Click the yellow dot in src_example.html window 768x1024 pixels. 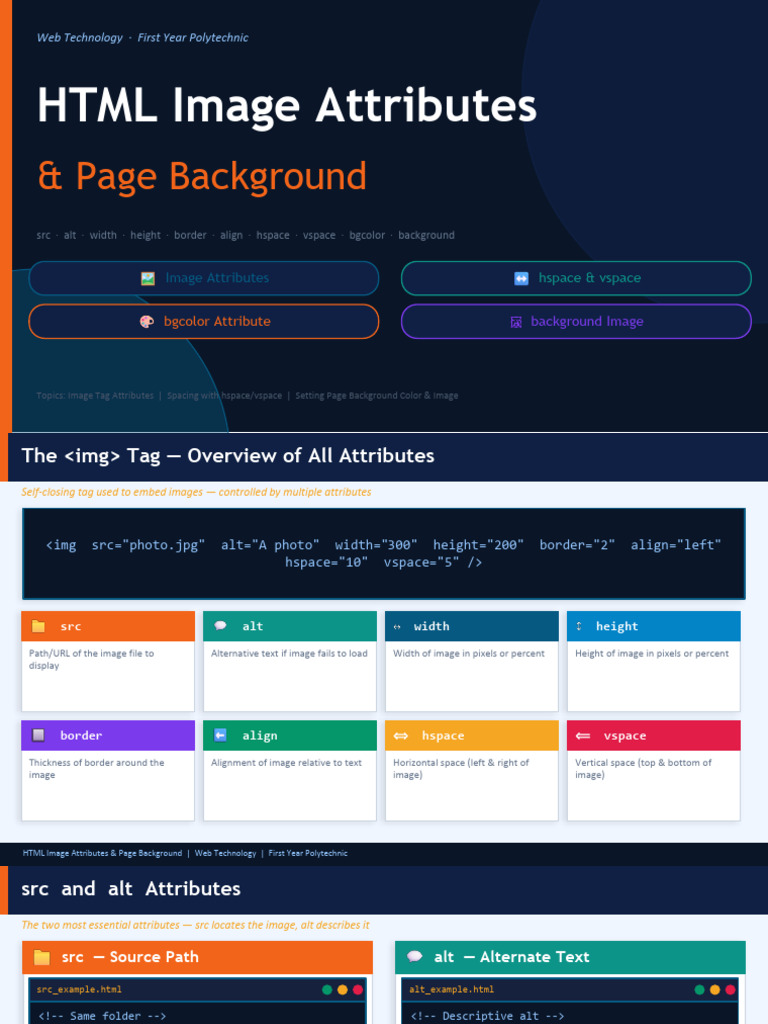tap(342, 990)
